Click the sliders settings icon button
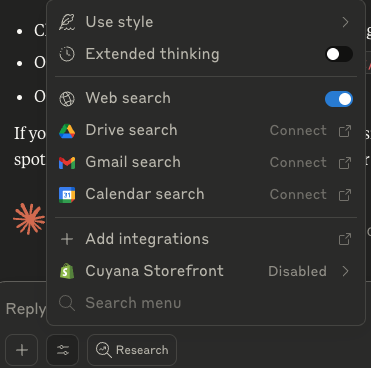Image resolution: width=371 pixels, height=368 pixels. point(63,350)
